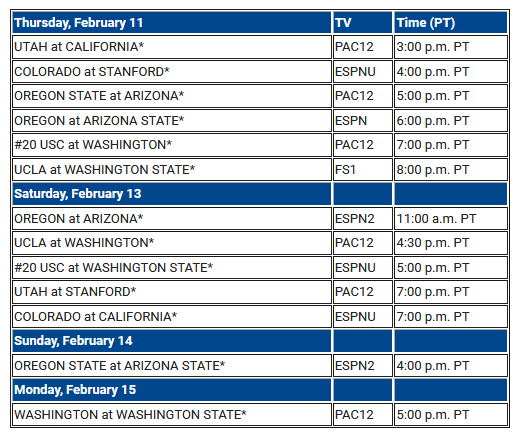The width and height of the screenshot is (517, 433).
Task: Select UTAH at CALIFORNIA game cell
Action: click(x=172, y=47)
